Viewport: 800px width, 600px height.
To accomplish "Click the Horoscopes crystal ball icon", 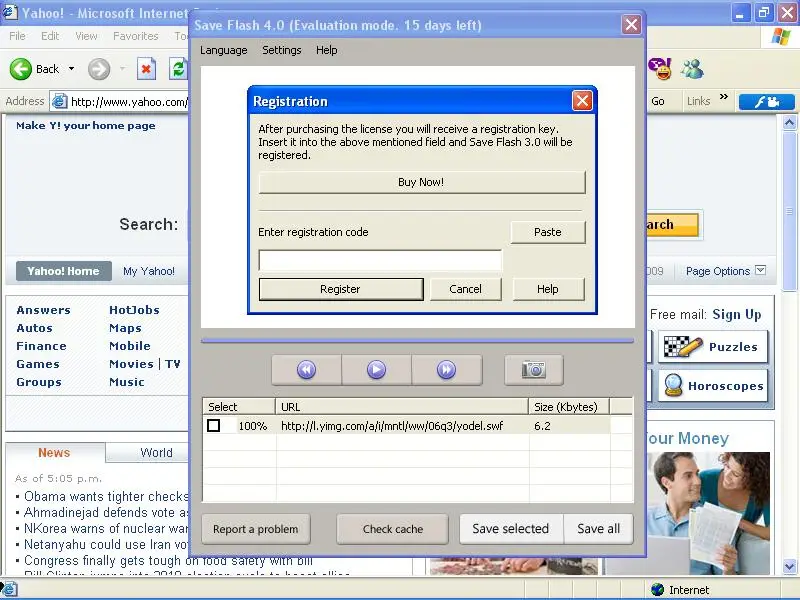I will [x=673, y=386].
